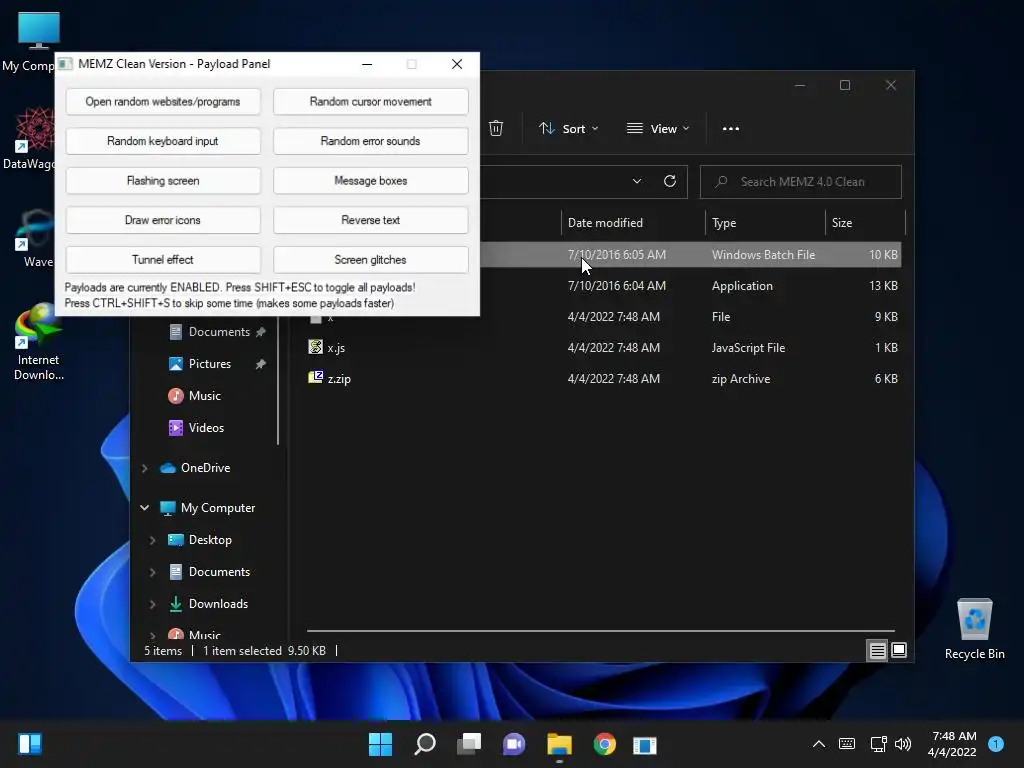
Task: Show hidden tray icons chevron
Action: pyautogui.click(x=818, y=744)
